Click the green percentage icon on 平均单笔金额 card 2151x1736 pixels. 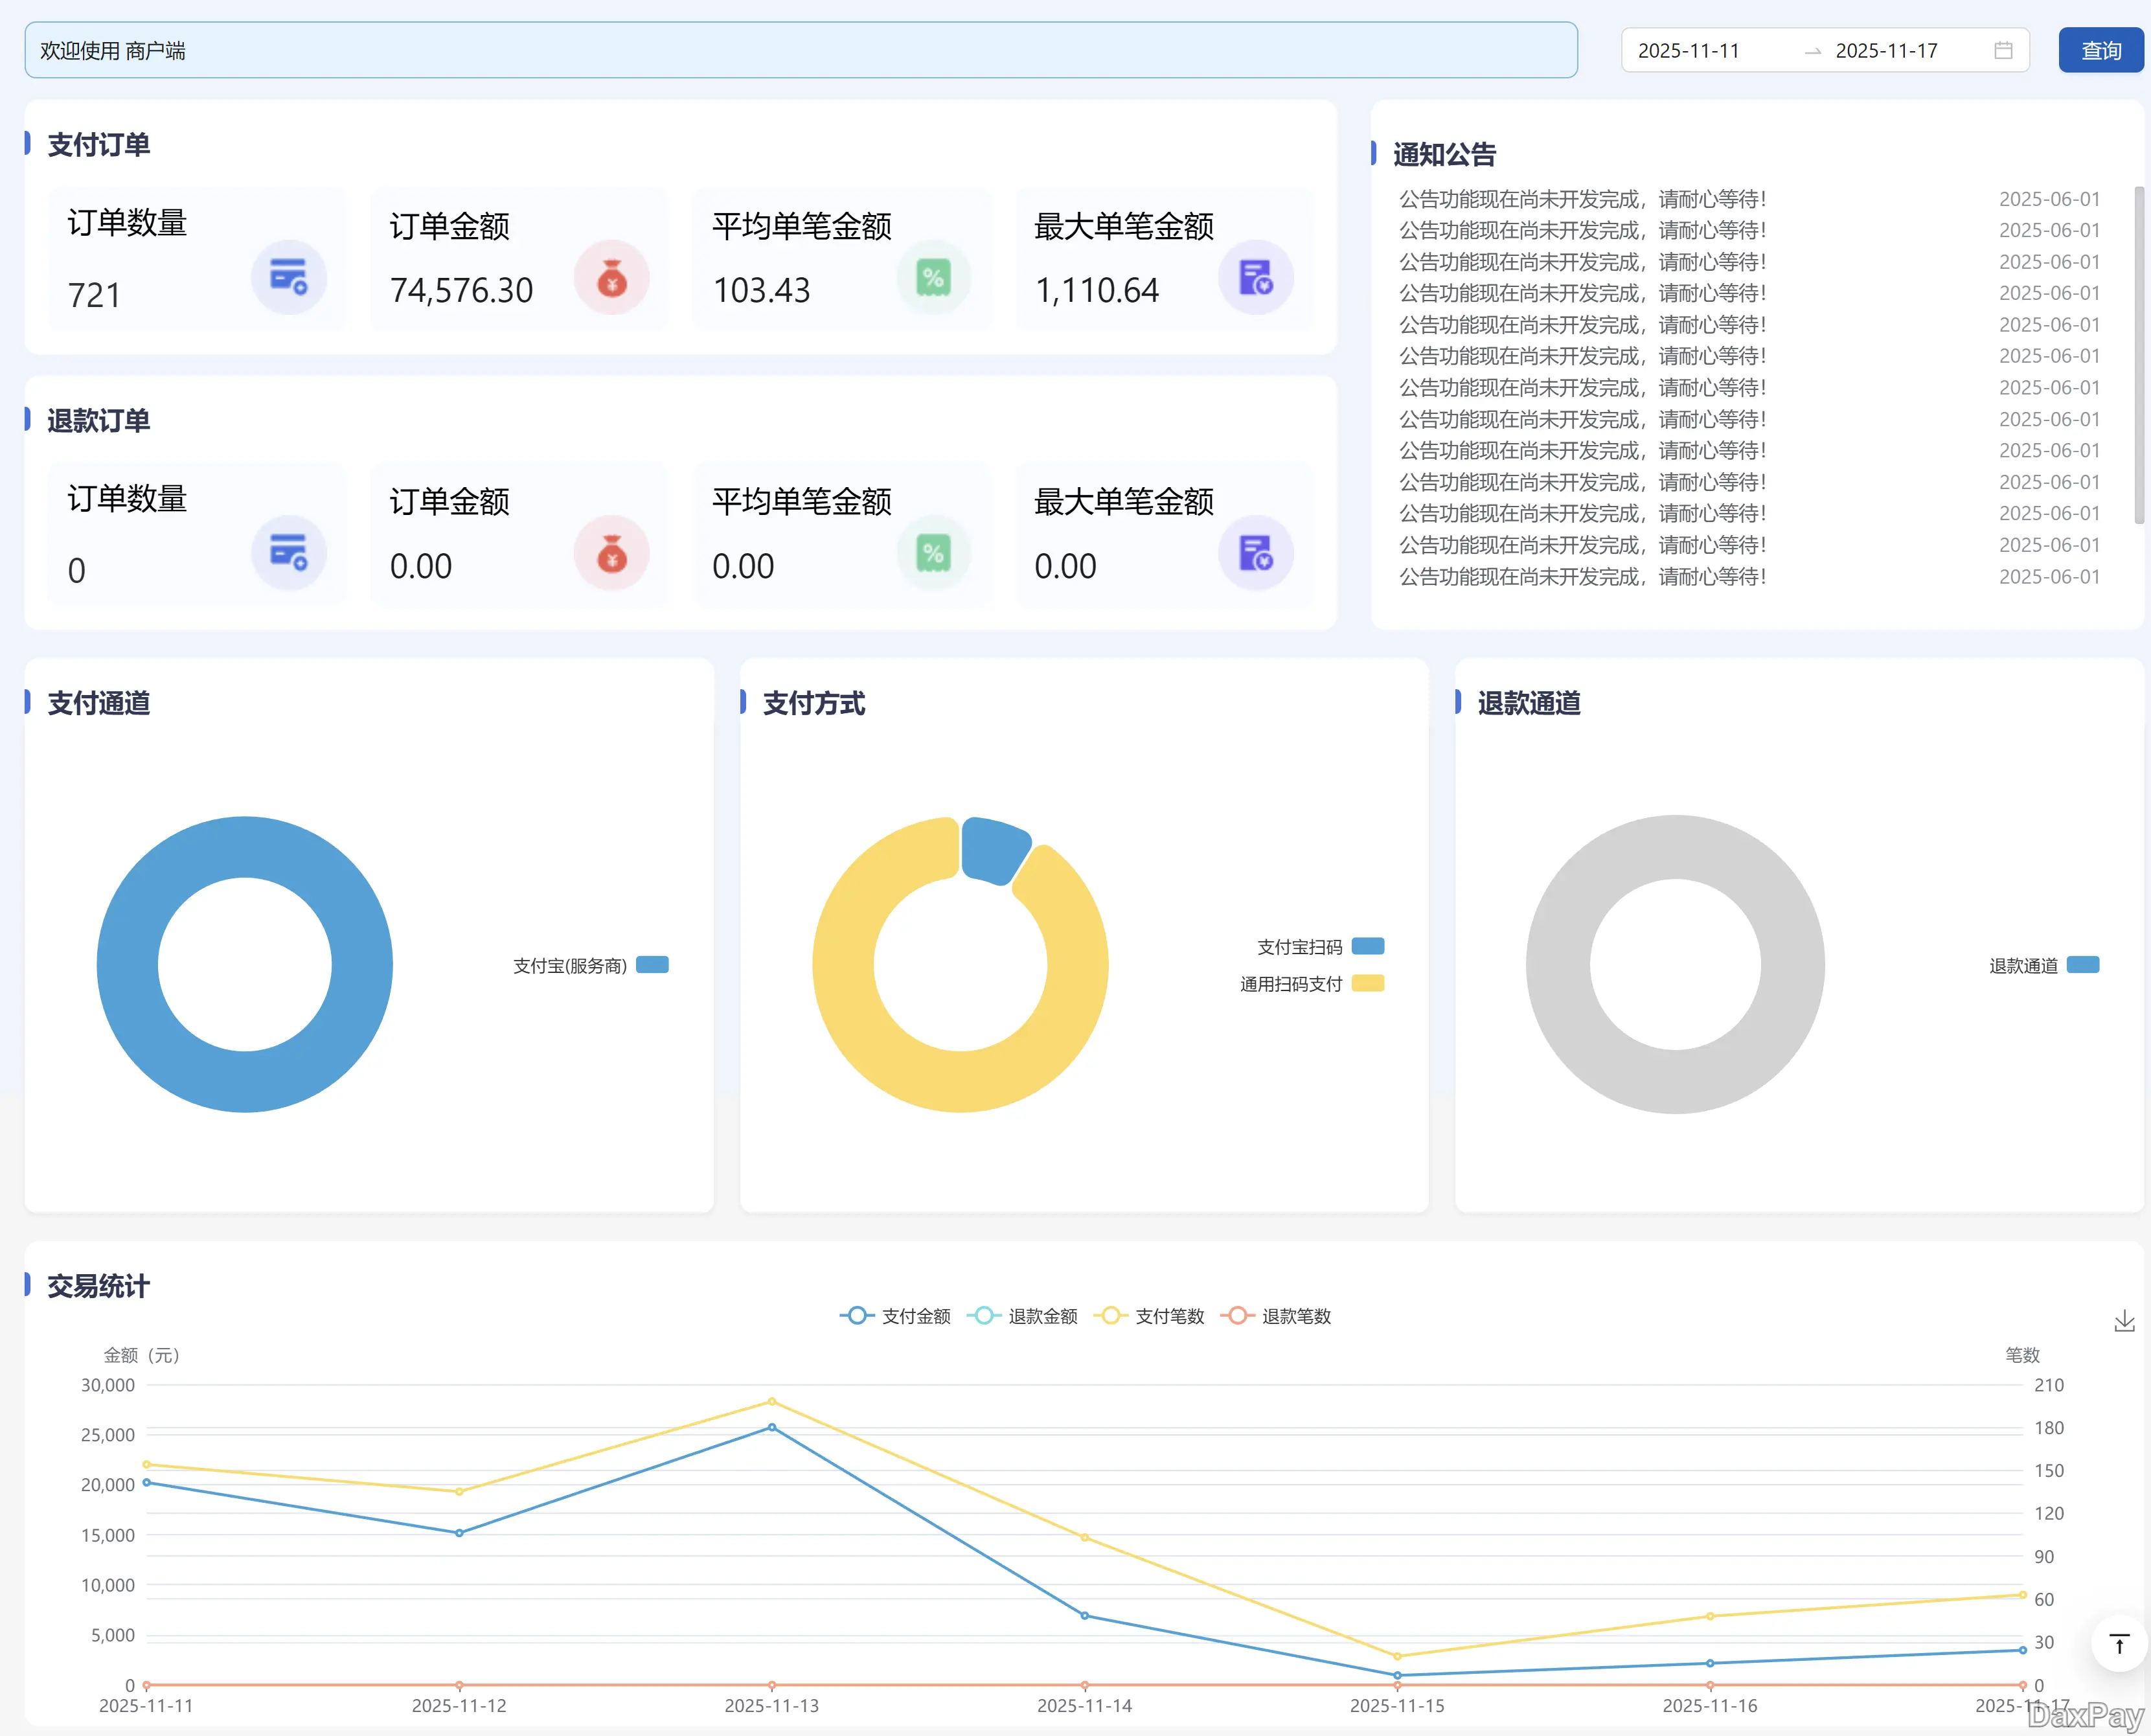click(934, 277)
